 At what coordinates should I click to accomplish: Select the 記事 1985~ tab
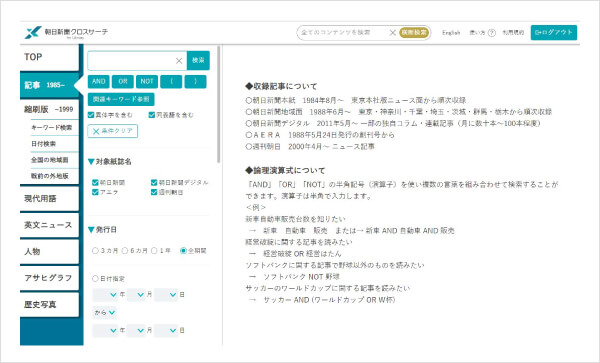tap(49, 85)
